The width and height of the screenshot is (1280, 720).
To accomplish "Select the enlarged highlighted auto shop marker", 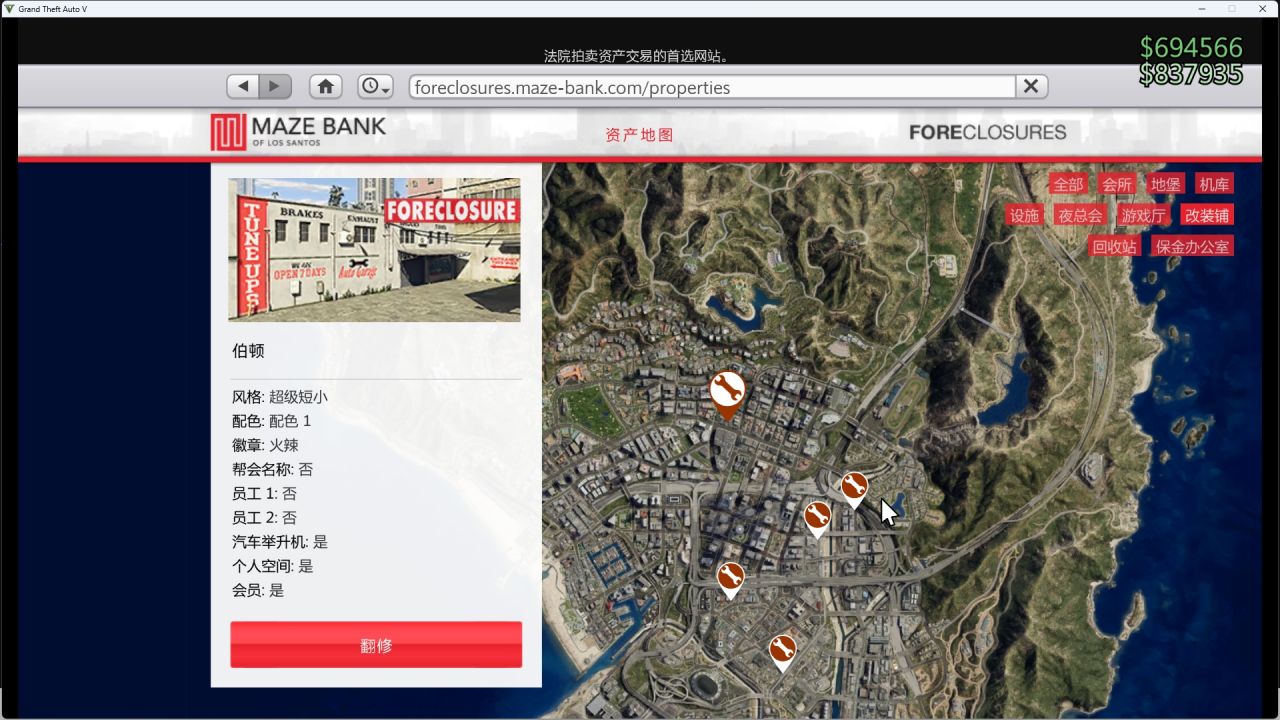I will pos(727,393).
